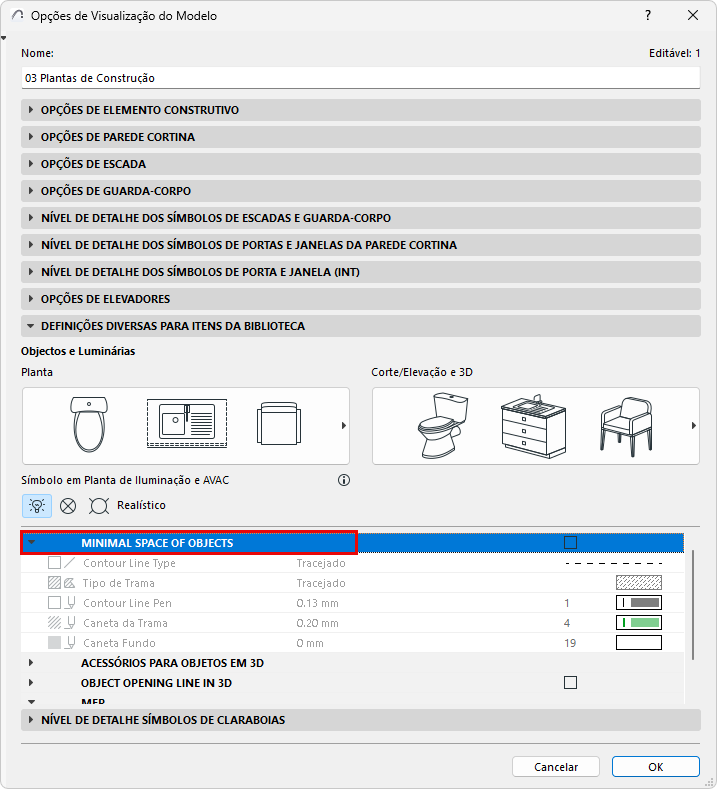717x789 pixels.
Task: Click the parameter list vertical scrollbar
Action: tap(693, 605)
